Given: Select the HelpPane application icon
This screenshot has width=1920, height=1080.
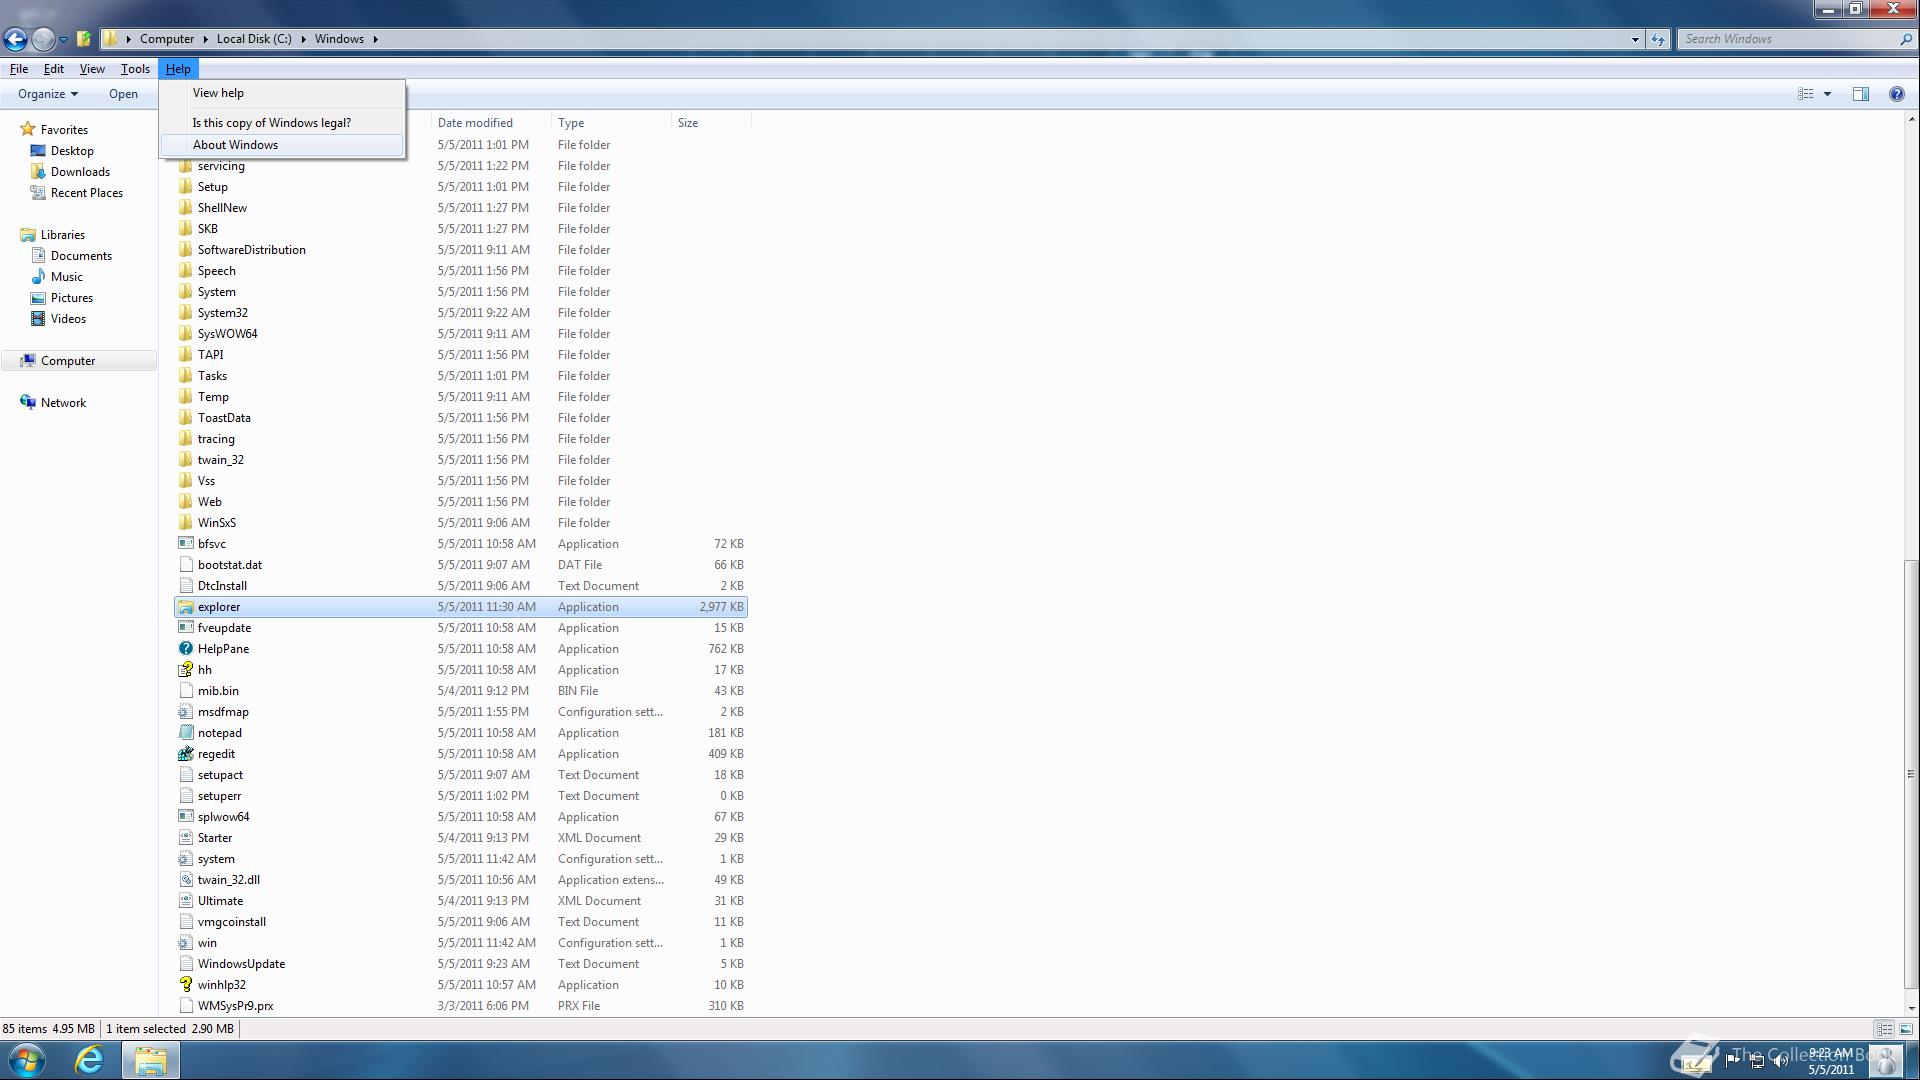Looking at the screenshot, I should point(185,649).
